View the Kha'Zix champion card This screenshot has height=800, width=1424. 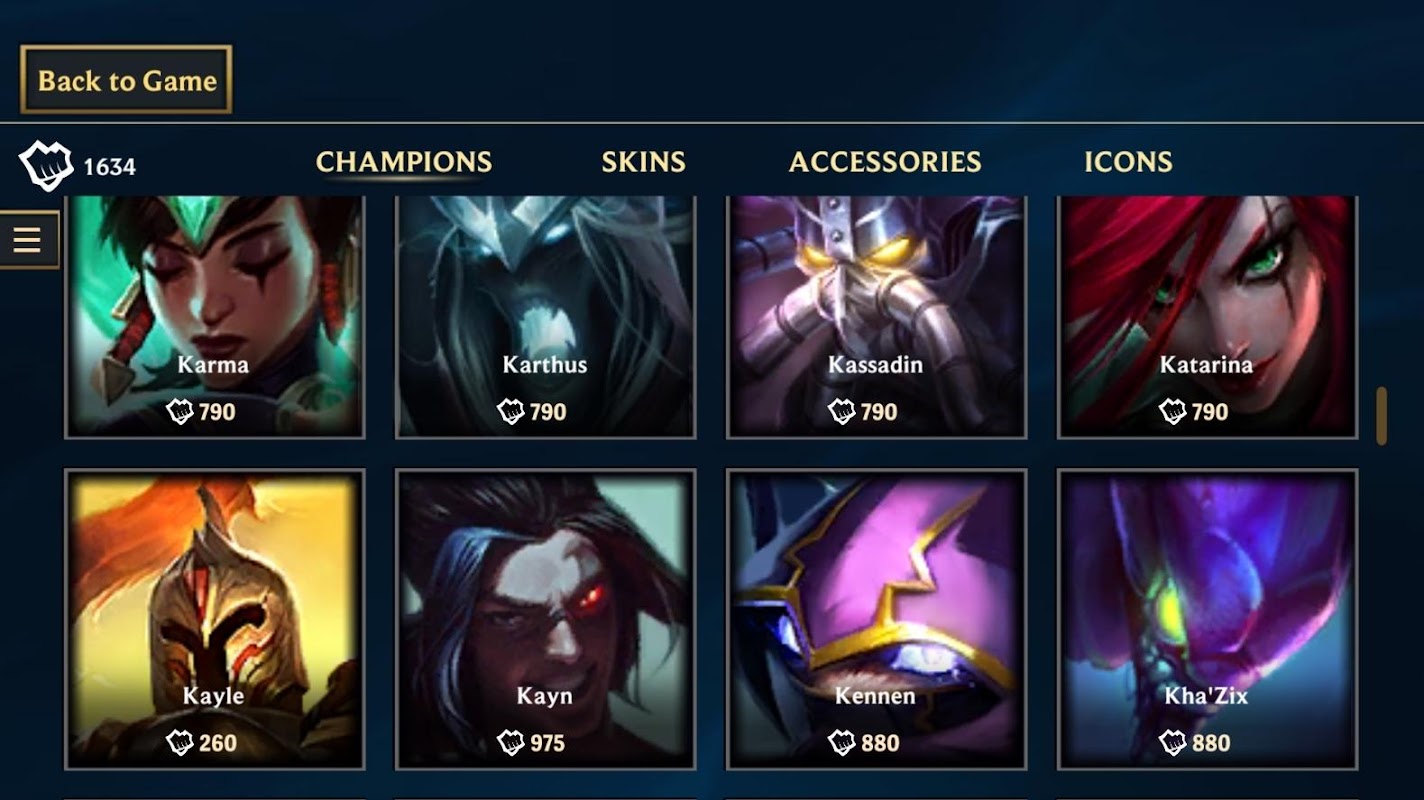click(x=1207, y=619)
